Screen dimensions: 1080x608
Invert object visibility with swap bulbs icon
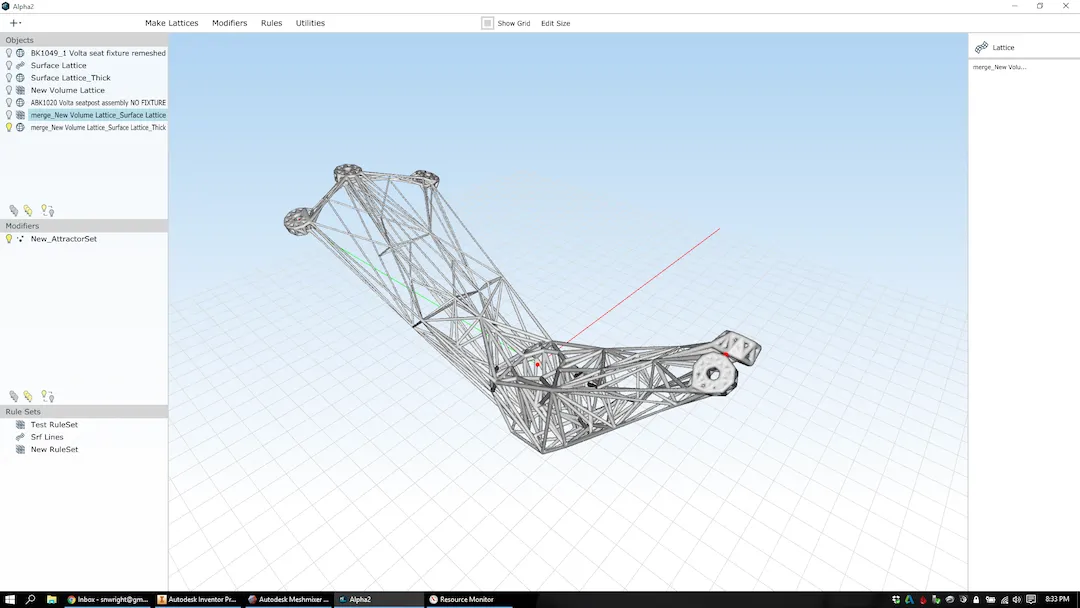47,210
